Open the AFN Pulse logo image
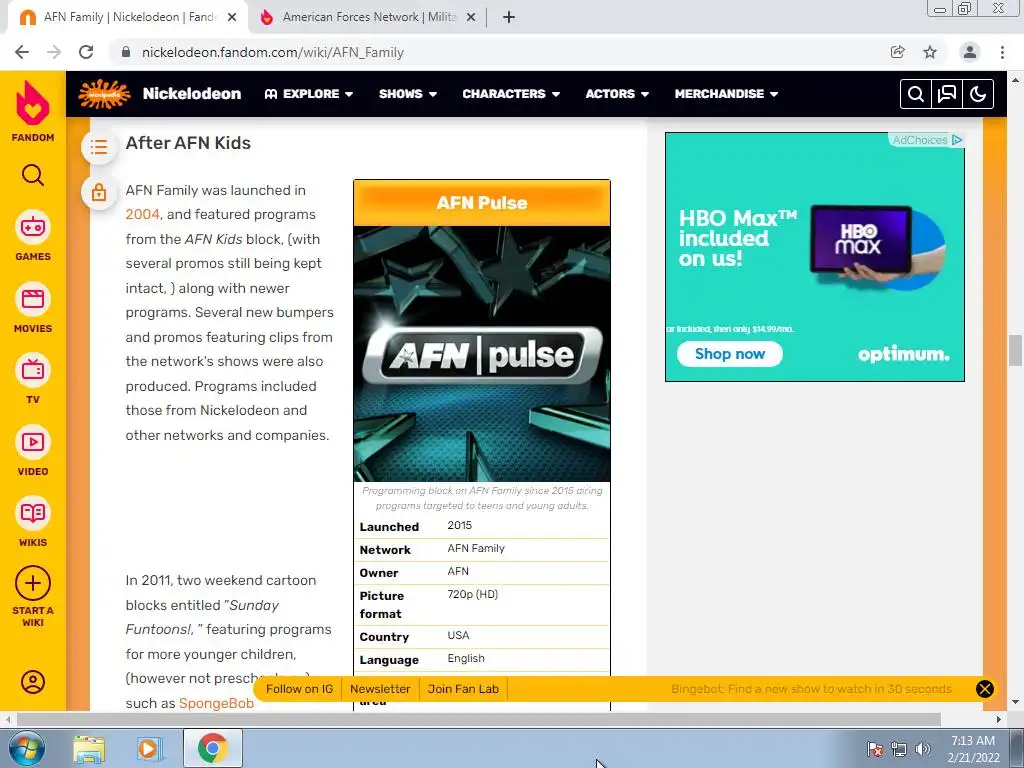Image resolution: width=1024 pixels, height=768 pixels. coord(482,354)
